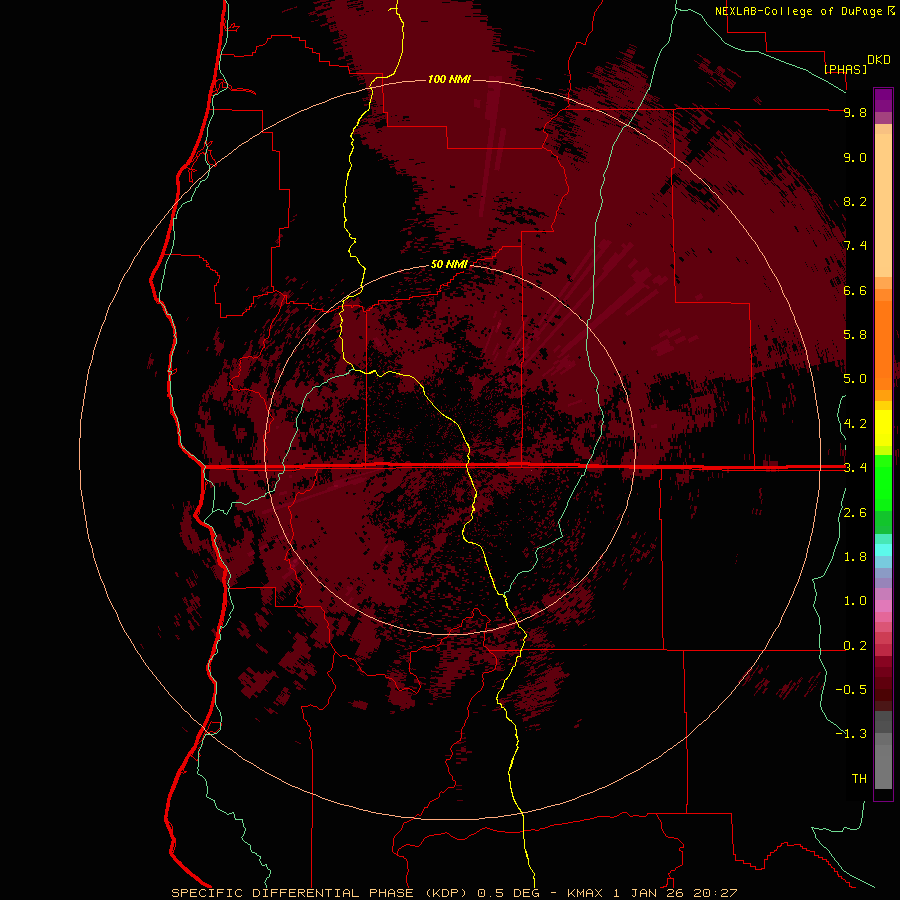Click the 0.5 DEG tilt in caption
The width and height of the screenshot is (900, 900).
(511, 893)
